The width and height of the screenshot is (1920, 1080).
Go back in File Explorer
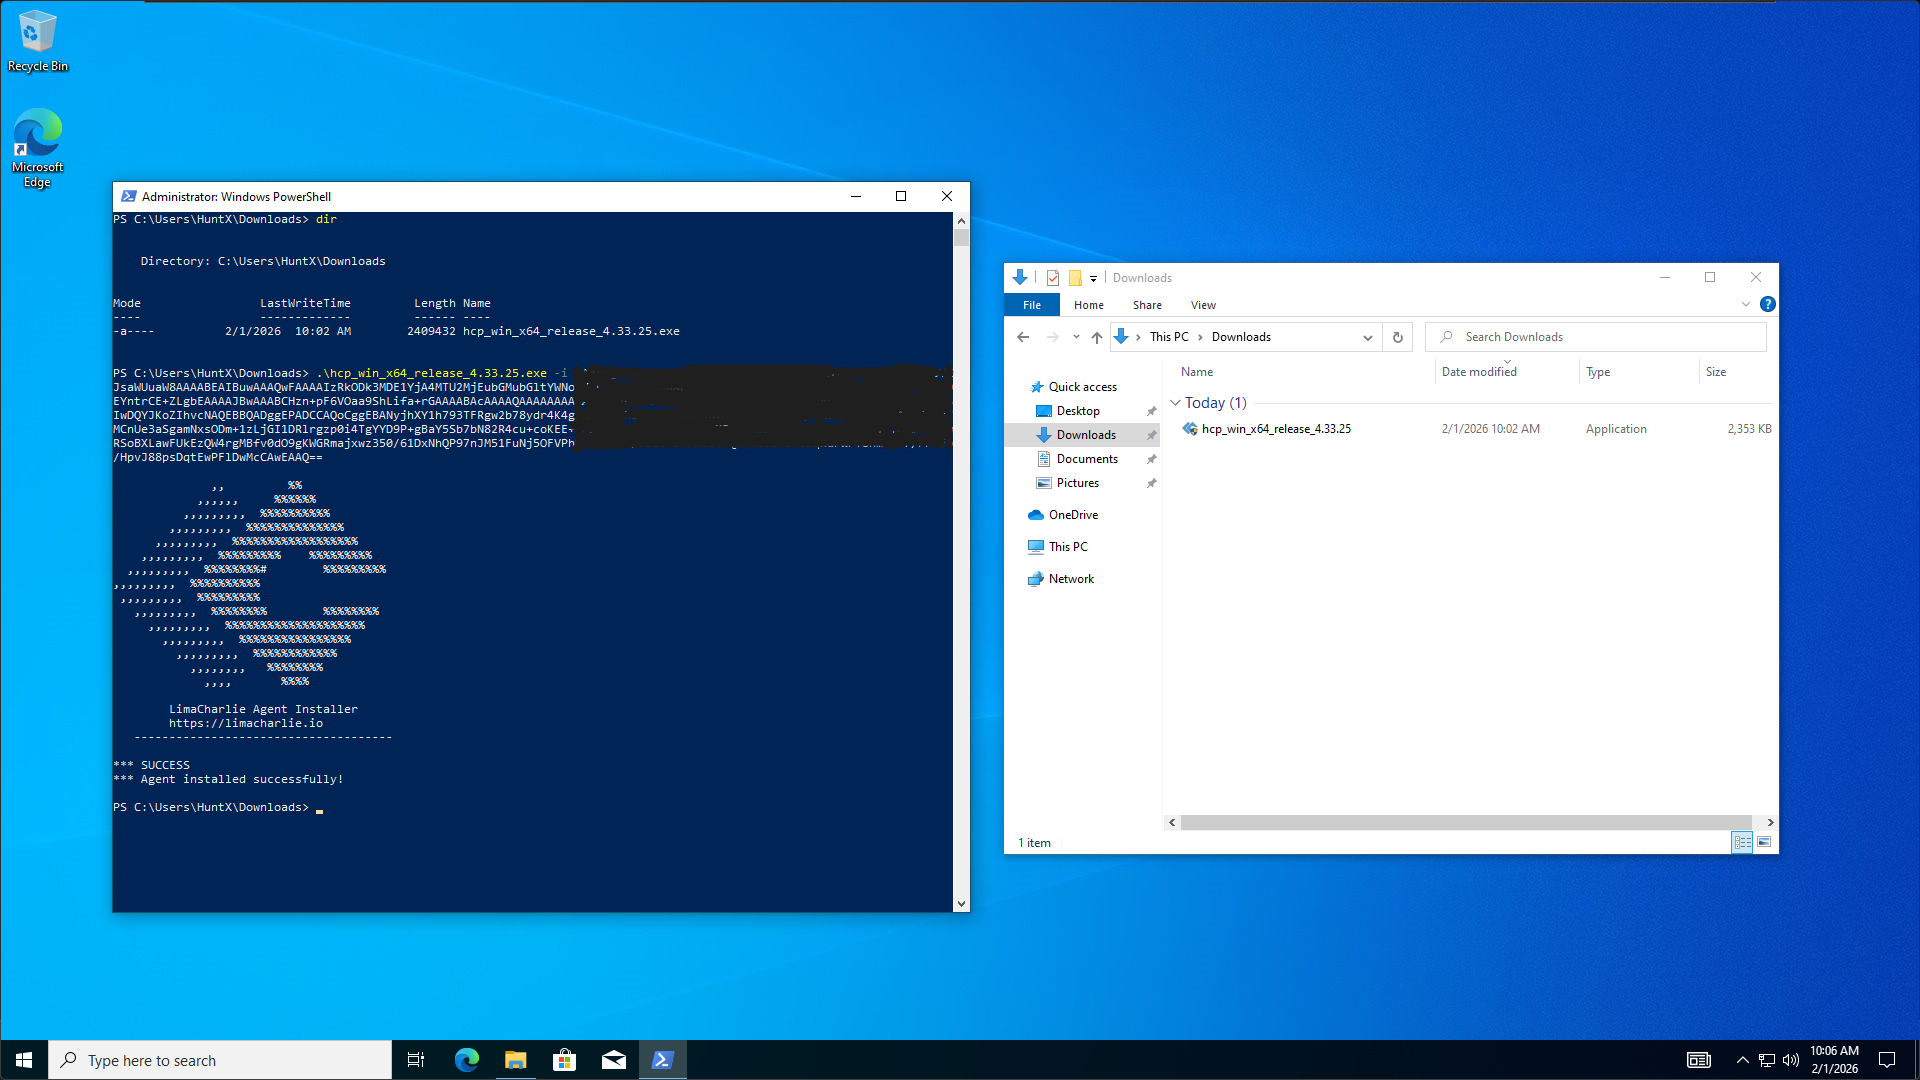coord(1023,337)
